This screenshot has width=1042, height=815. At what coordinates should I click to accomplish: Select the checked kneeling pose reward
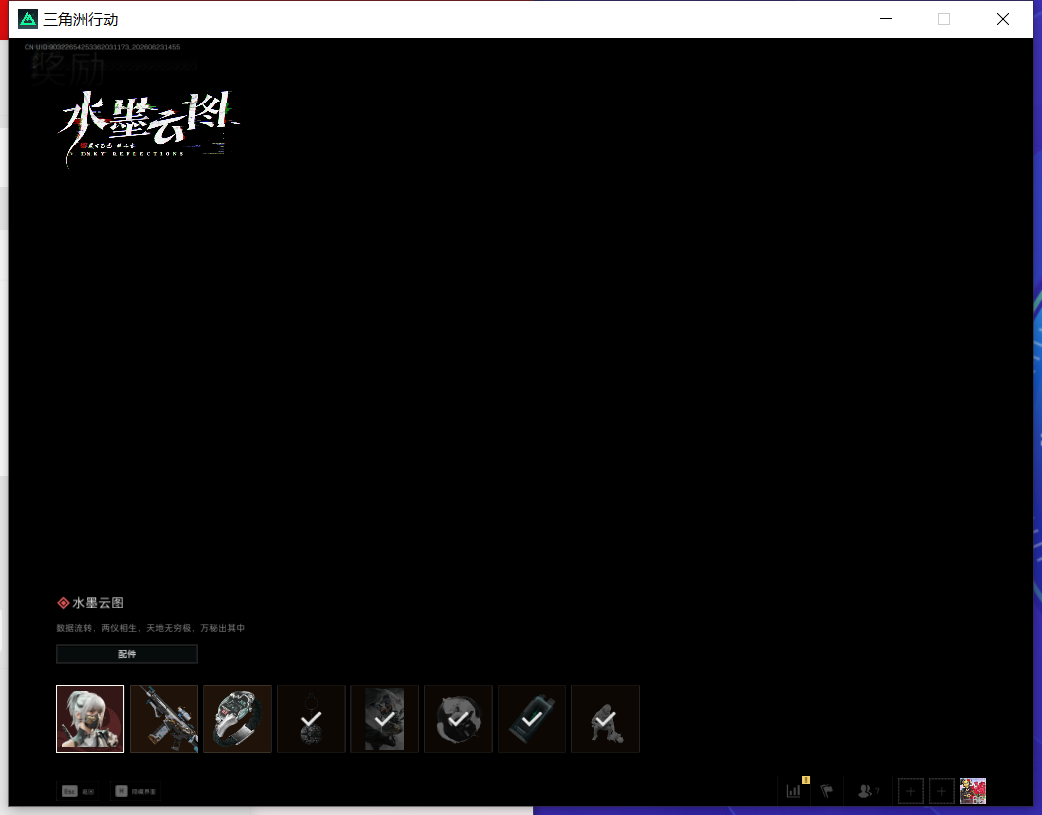pos(605,719)
